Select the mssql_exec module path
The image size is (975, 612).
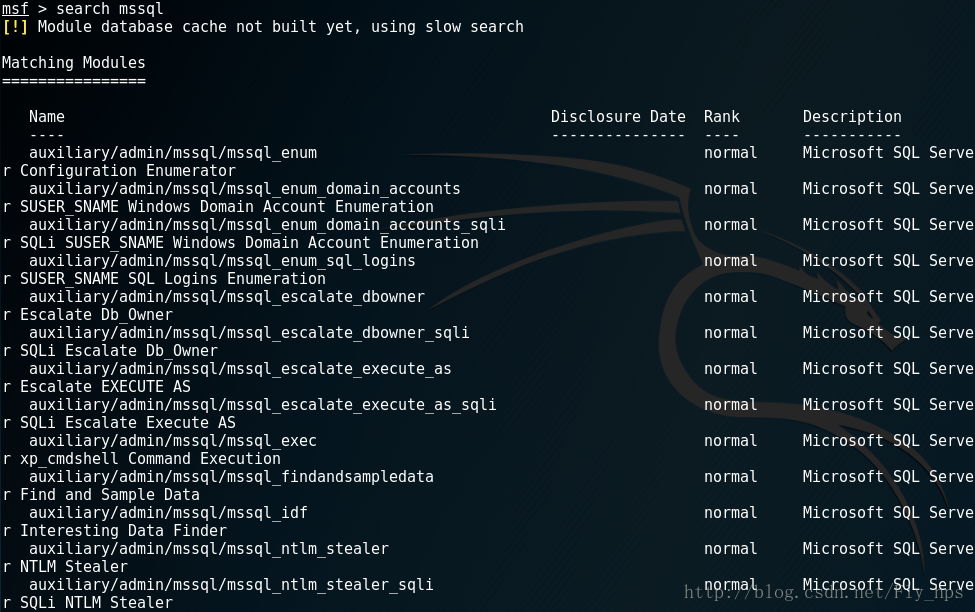coord(173,442)
